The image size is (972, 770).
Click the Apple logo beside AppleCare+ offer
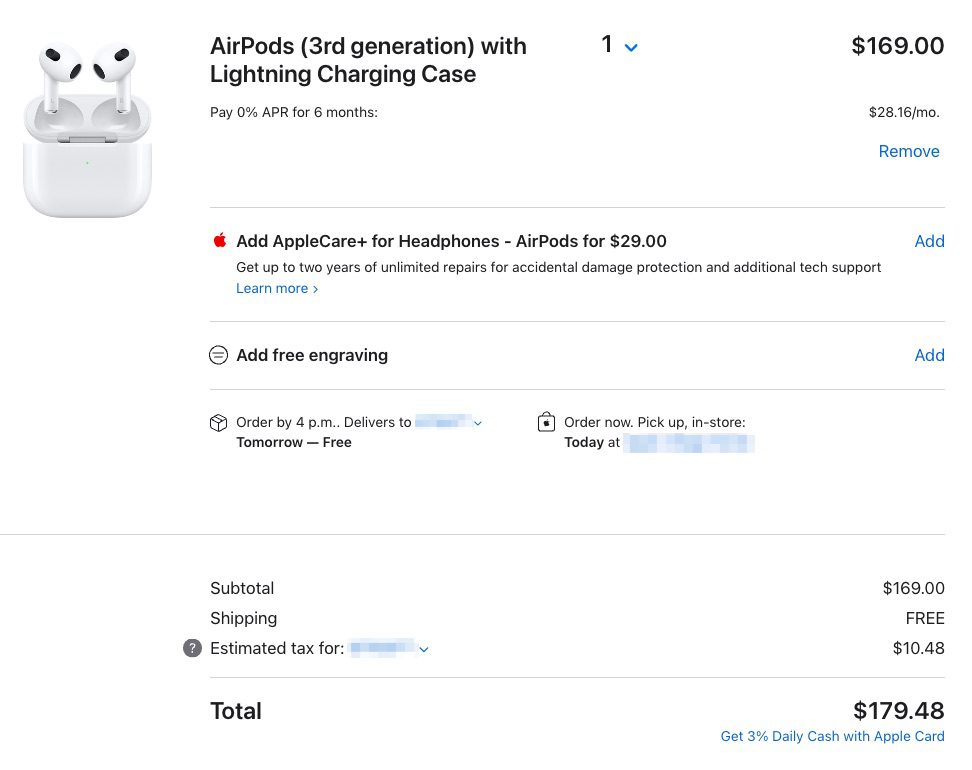(218, 241)
